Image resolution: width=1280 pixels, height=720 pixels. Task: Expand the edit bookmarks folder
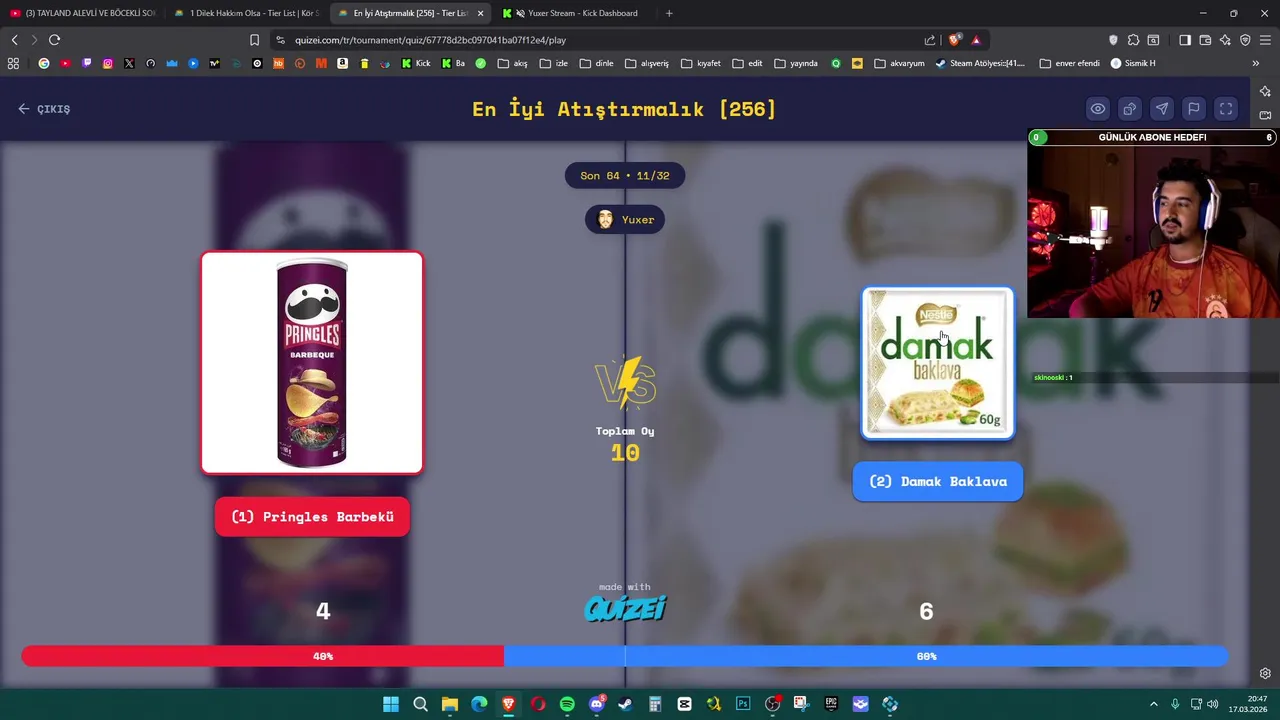coord(747,63)
